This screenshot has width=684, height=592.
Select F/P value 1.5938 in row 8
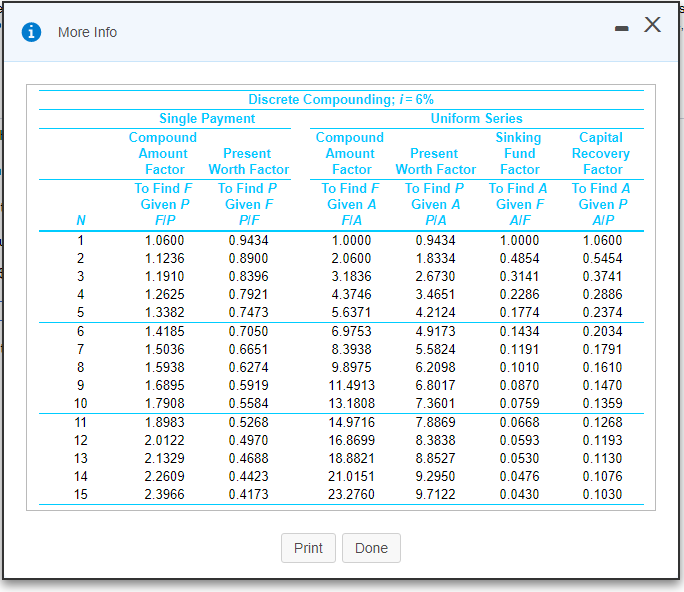[164, 367]
